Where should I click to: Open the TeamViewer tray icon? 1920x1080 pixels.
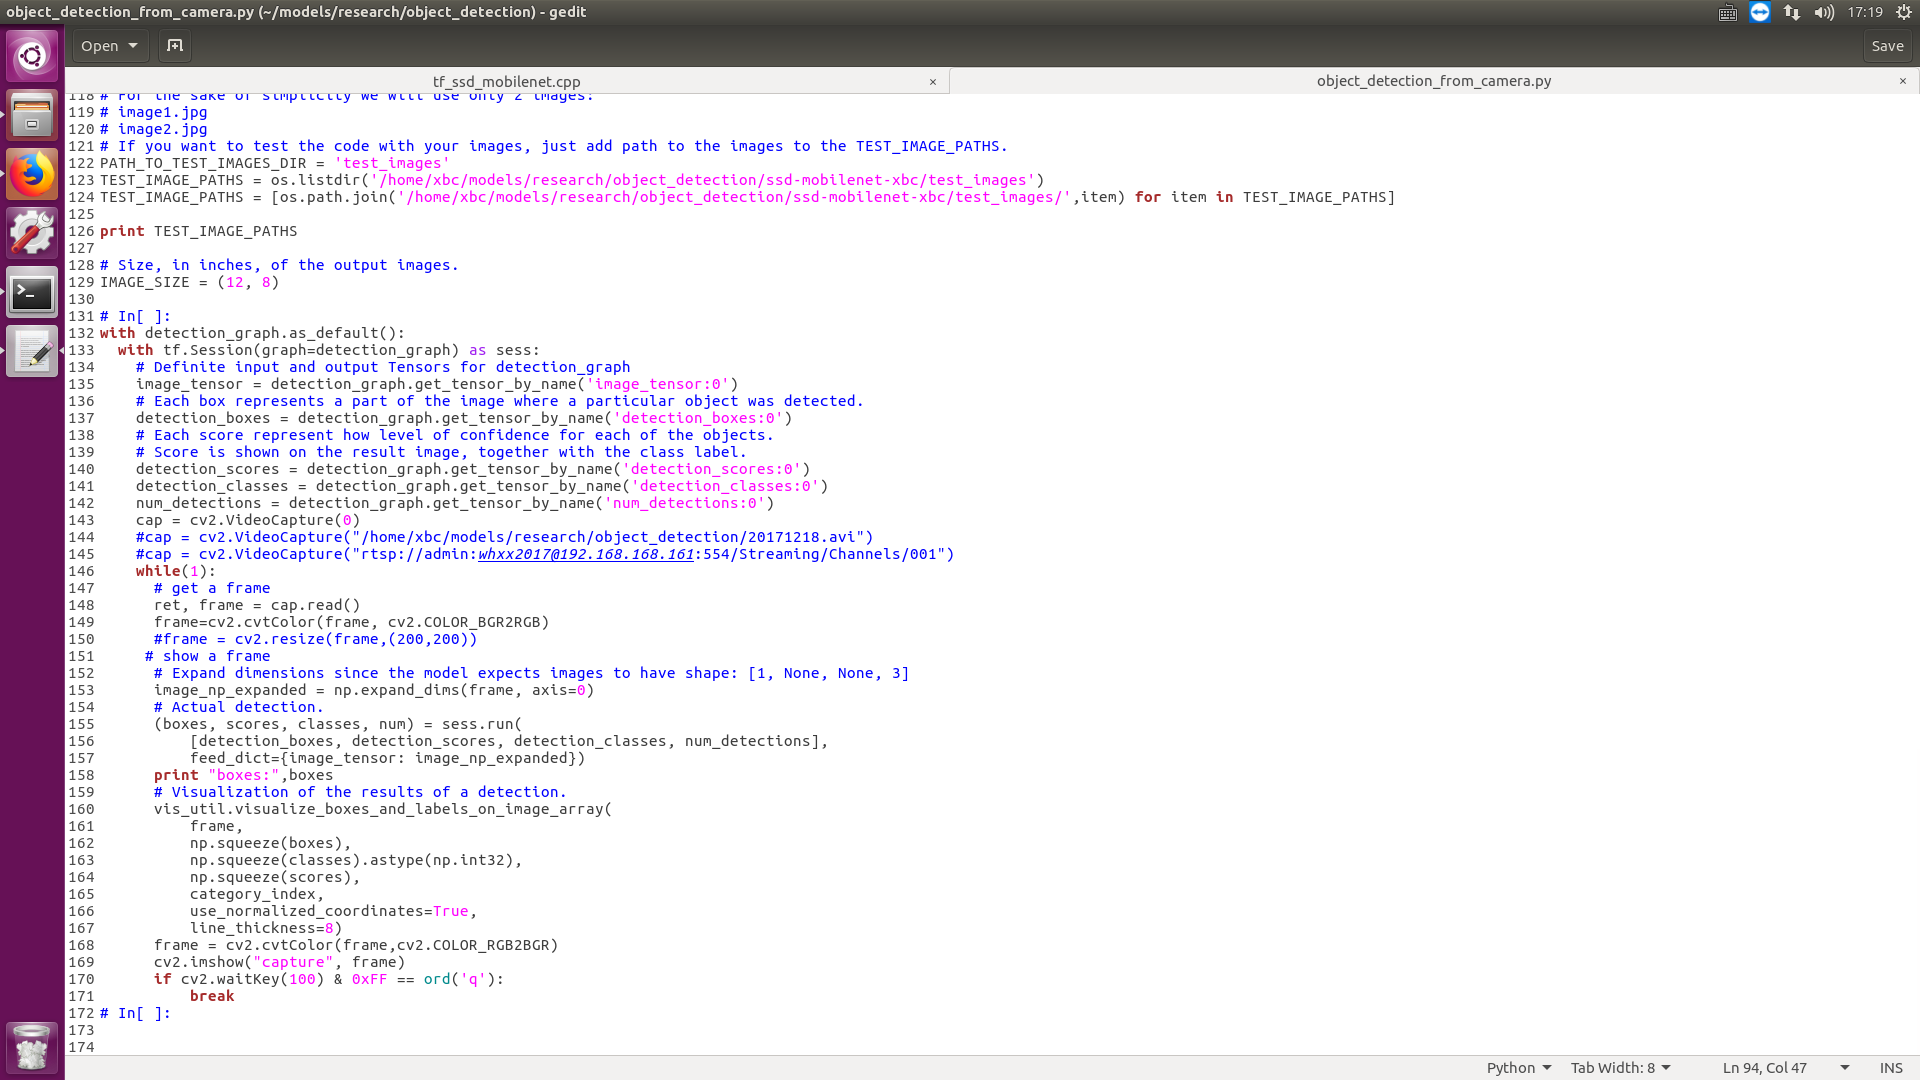[1760, 12]
